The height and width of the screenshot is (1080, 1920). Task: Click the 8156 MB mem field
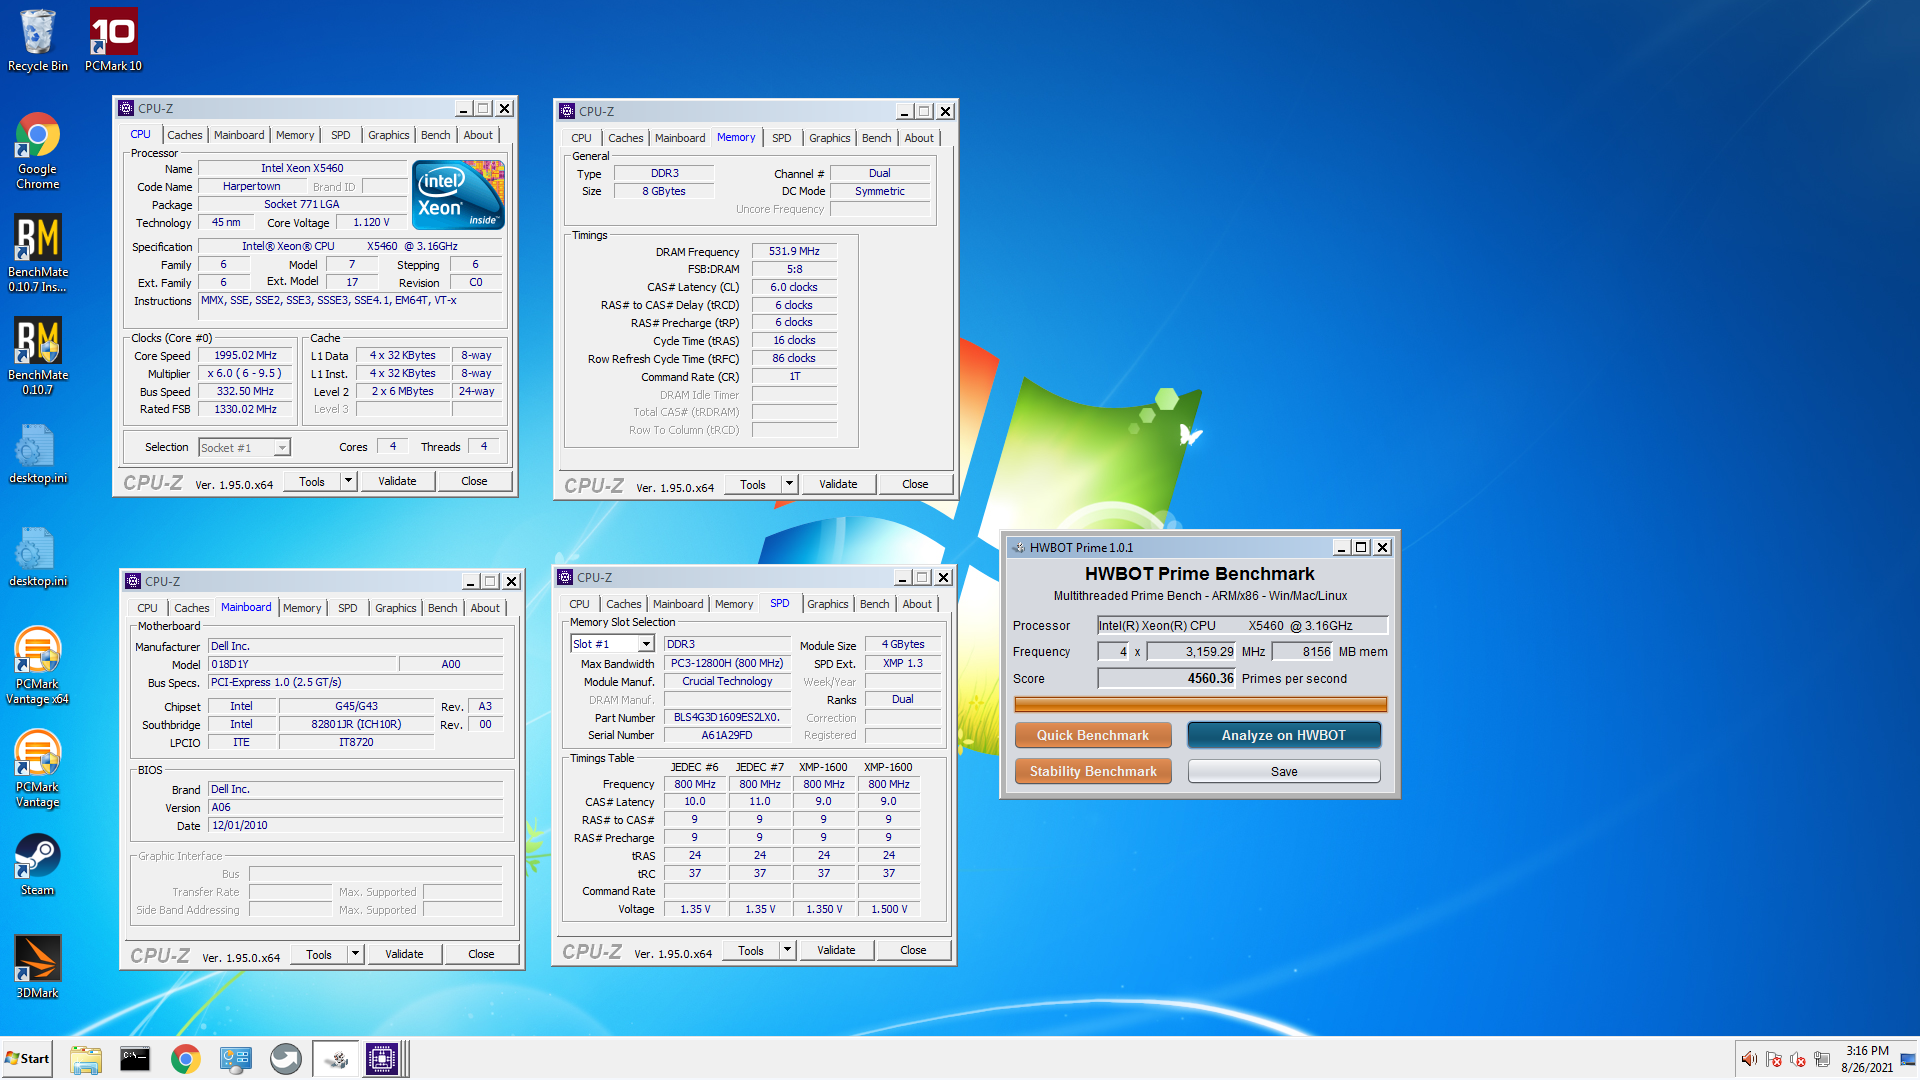(x=1304, y=651)
